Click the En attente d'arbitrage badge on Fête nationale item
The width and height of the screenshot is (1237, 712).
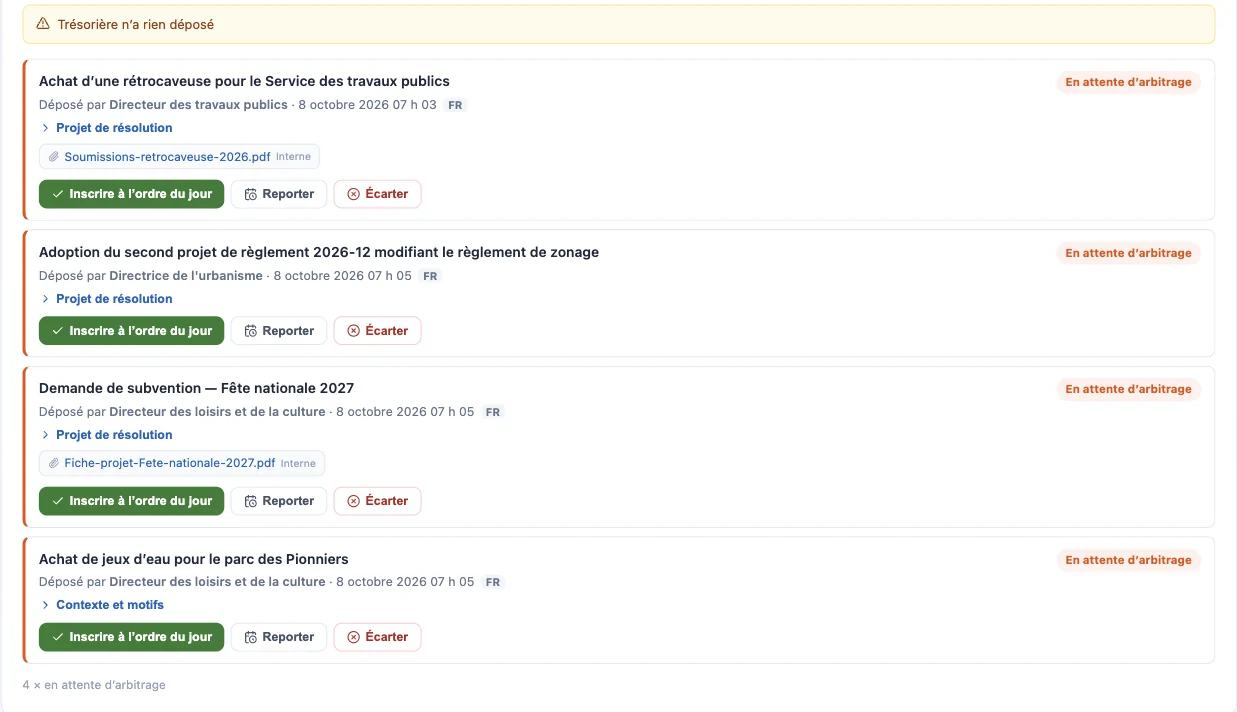pyautogui.click(x=1128, y=390)
